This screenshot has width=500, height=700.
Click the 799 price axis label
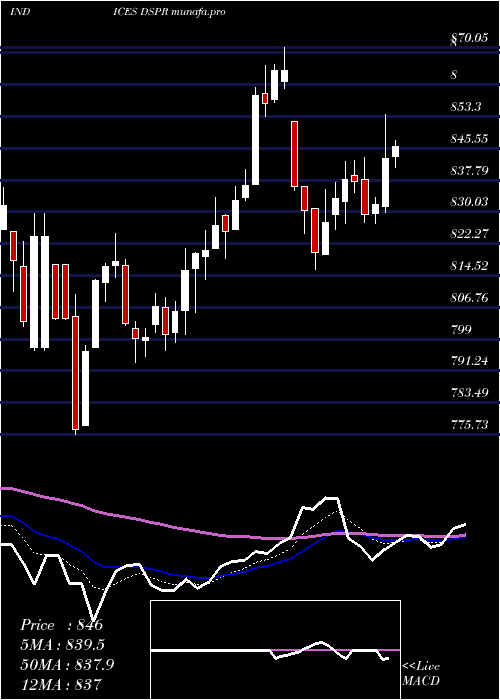click(461, 329)
